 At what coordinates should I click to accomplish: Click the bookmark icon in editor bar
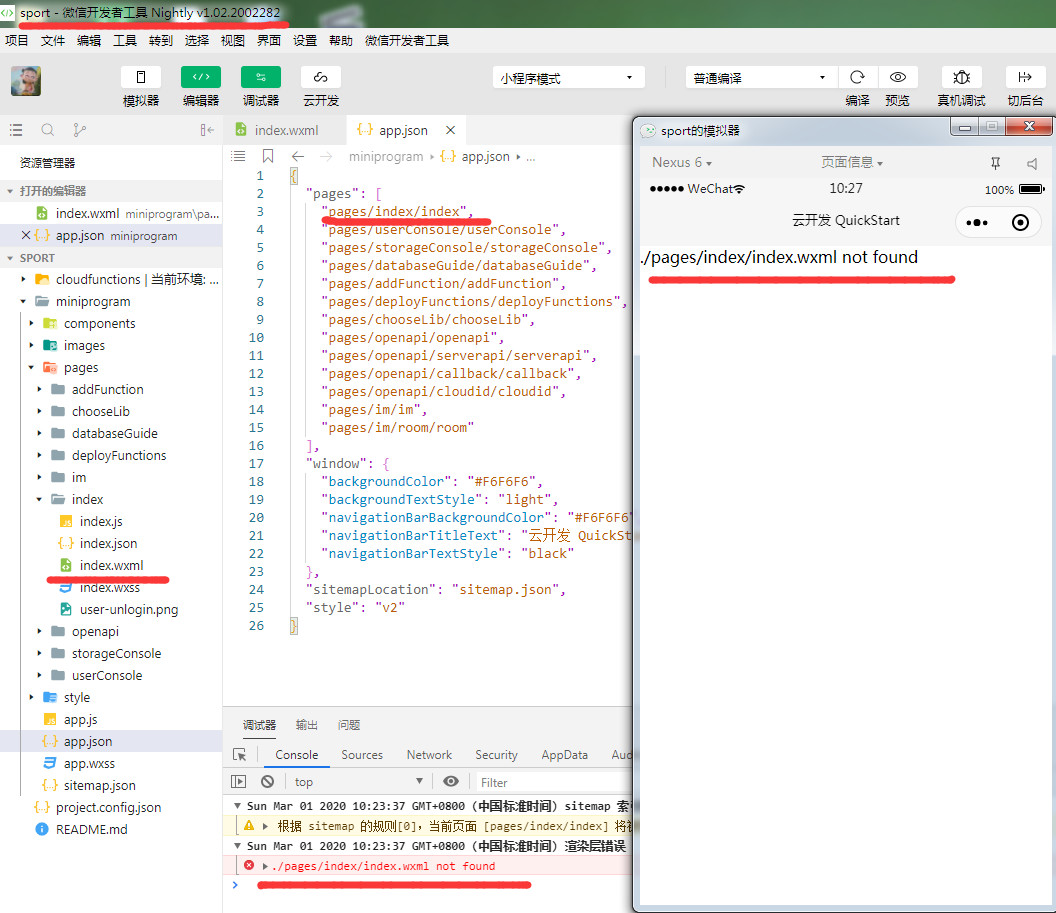[268, 156]
